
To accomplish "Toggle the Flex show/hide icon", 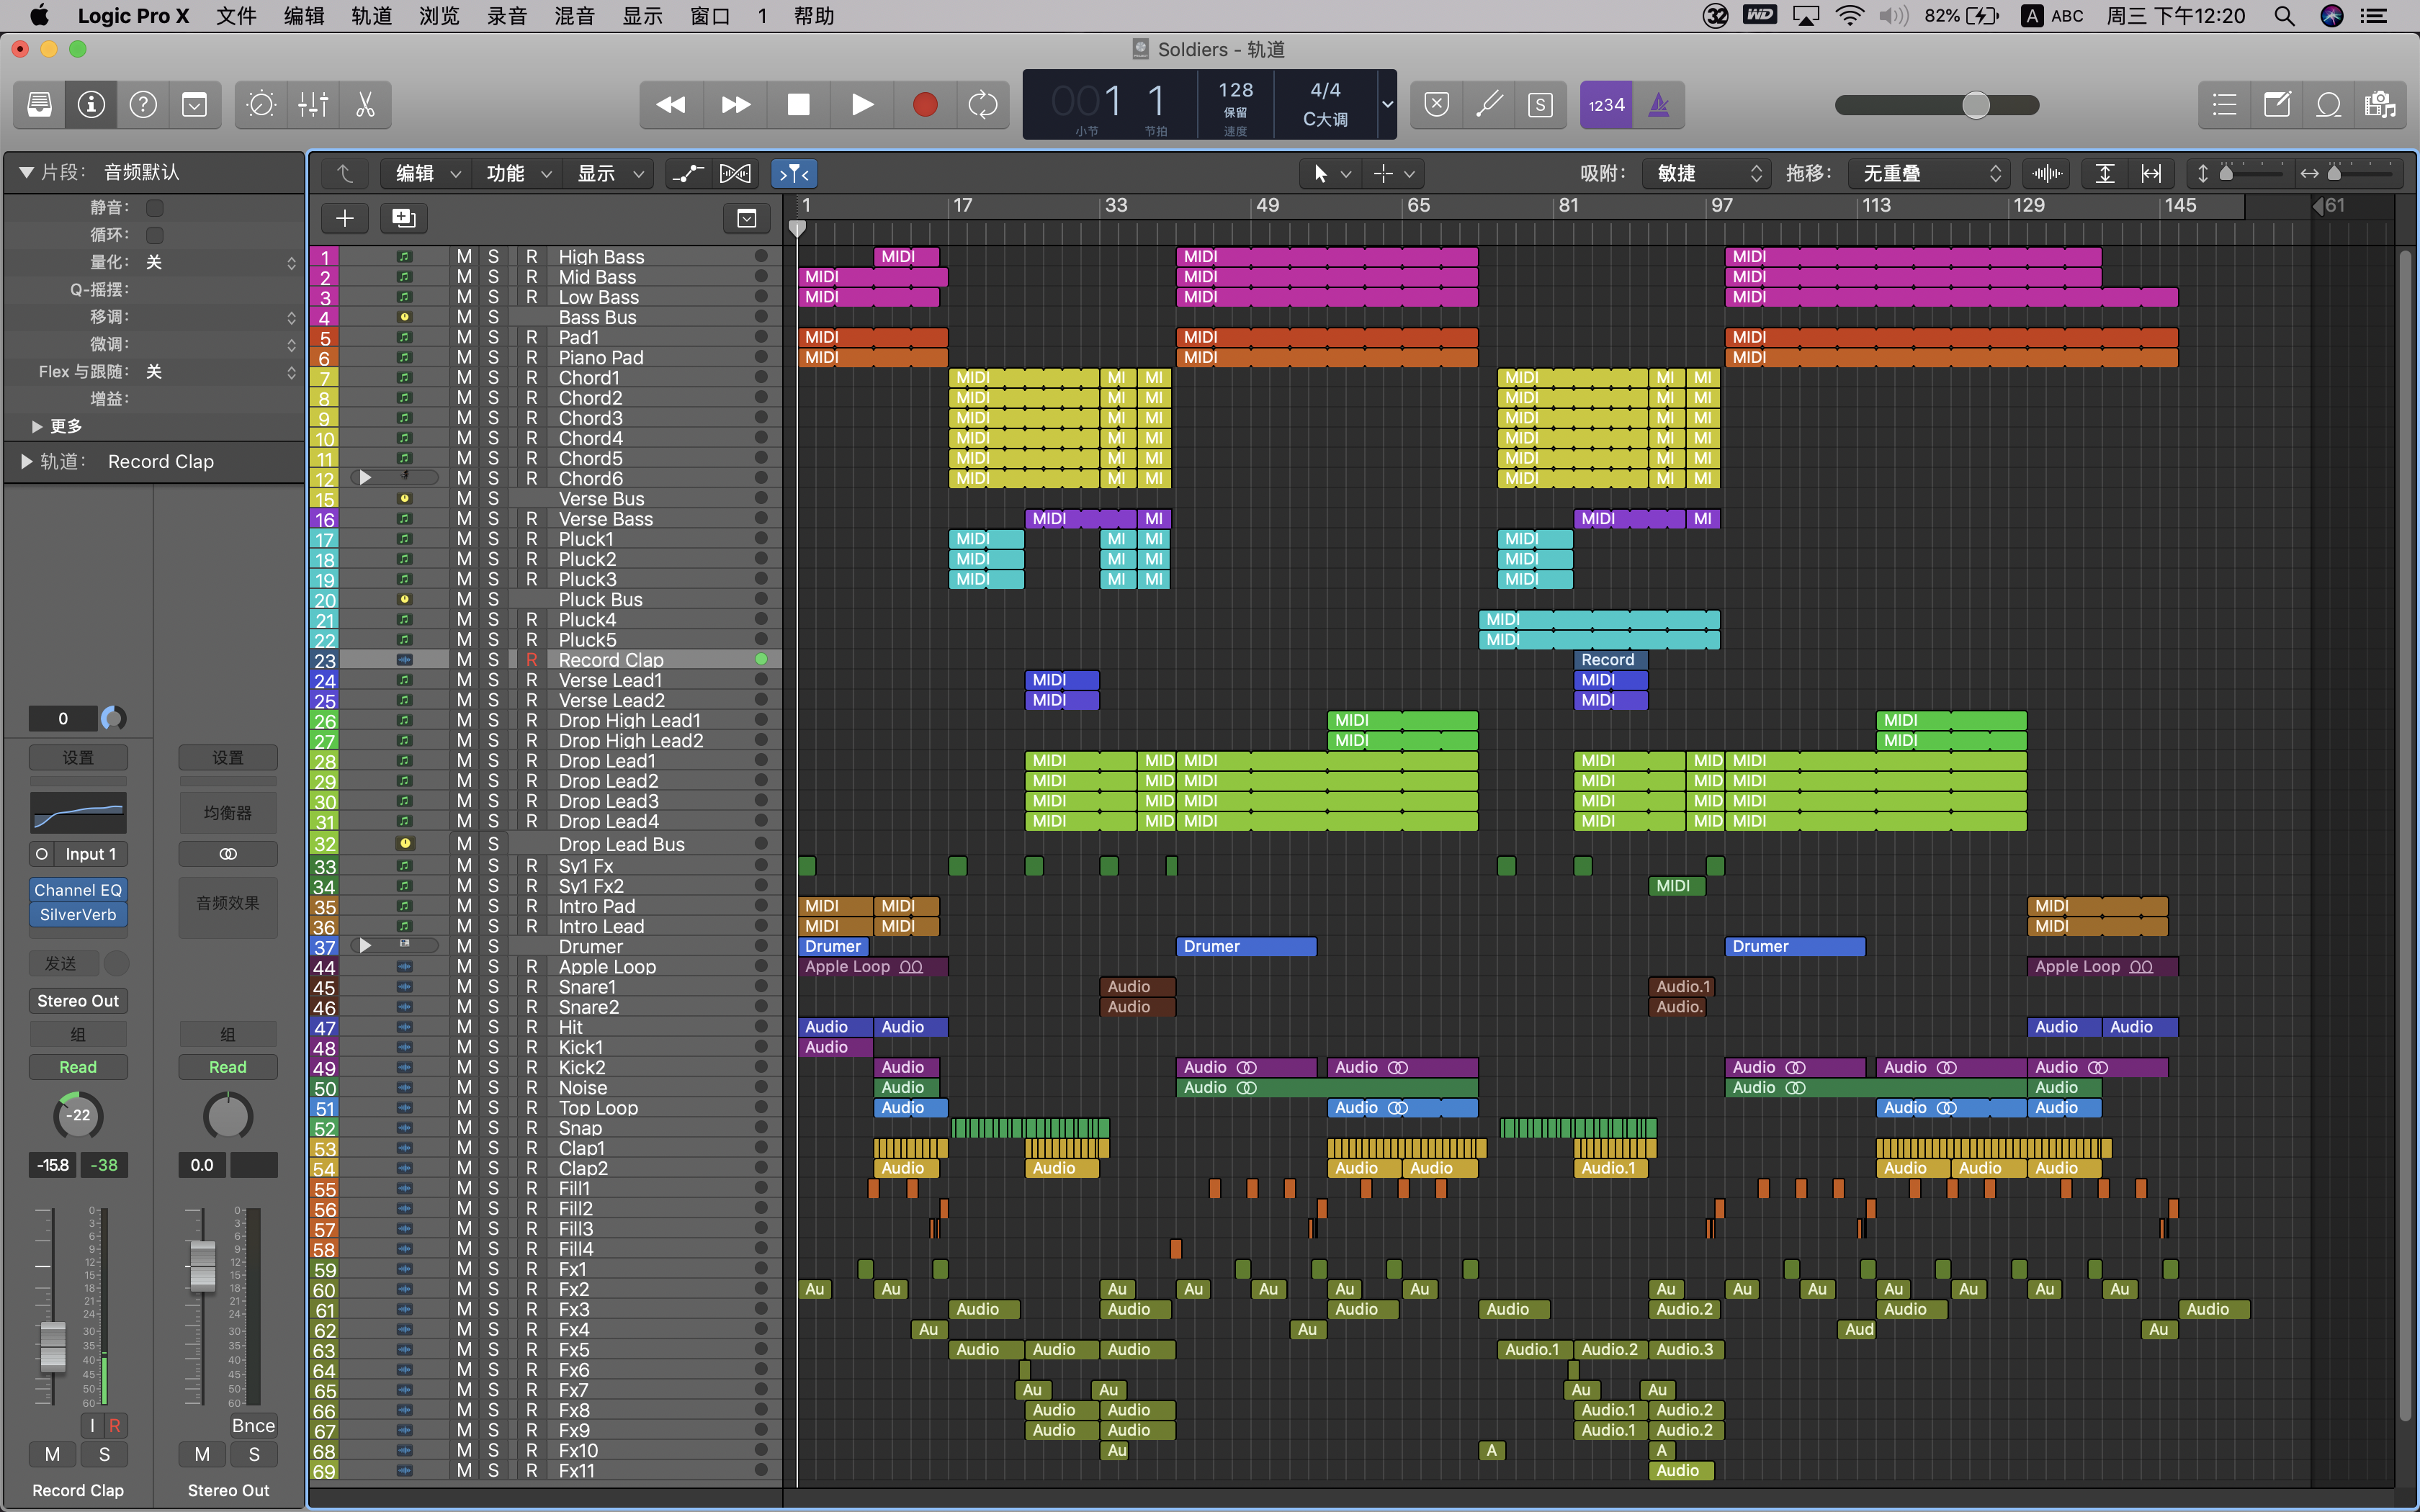I will click(735, 174).
